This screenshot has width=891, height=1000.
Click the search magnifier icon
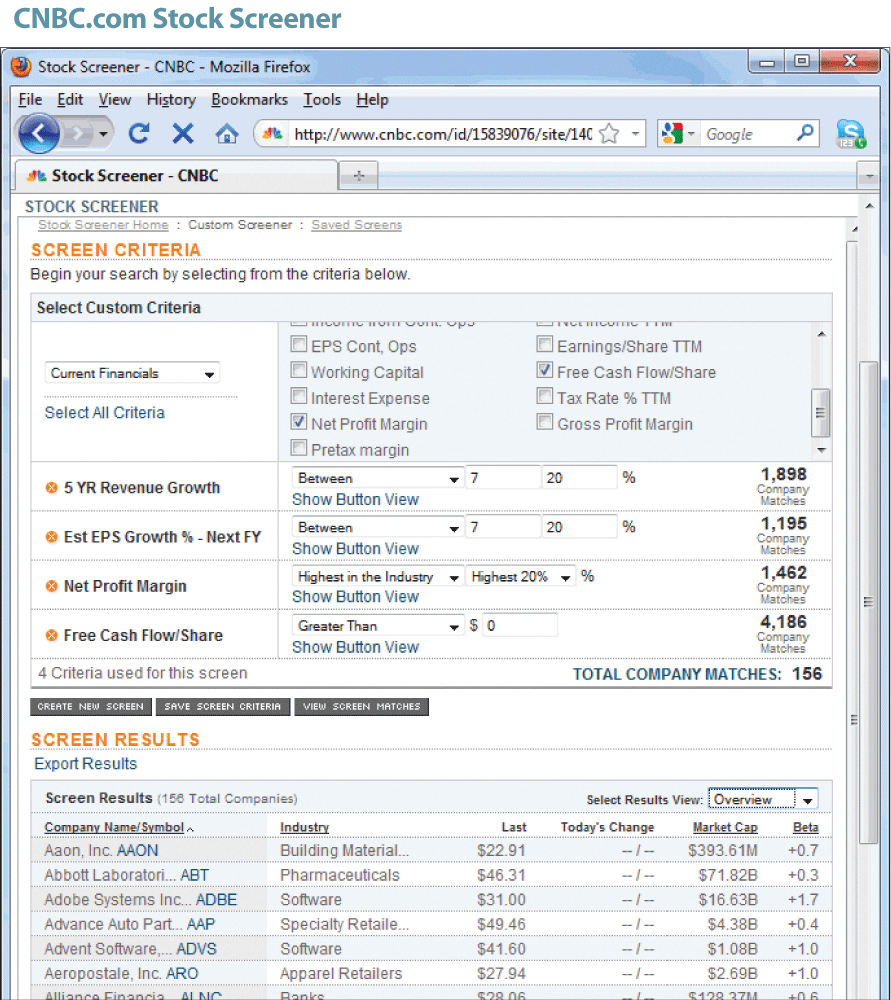(x=805, y=133)
